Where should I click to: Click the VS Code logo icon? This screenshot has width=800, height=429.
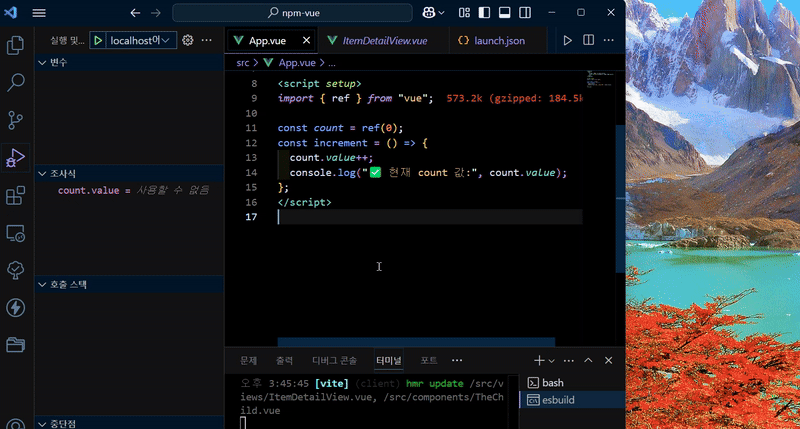pos(11,13)
